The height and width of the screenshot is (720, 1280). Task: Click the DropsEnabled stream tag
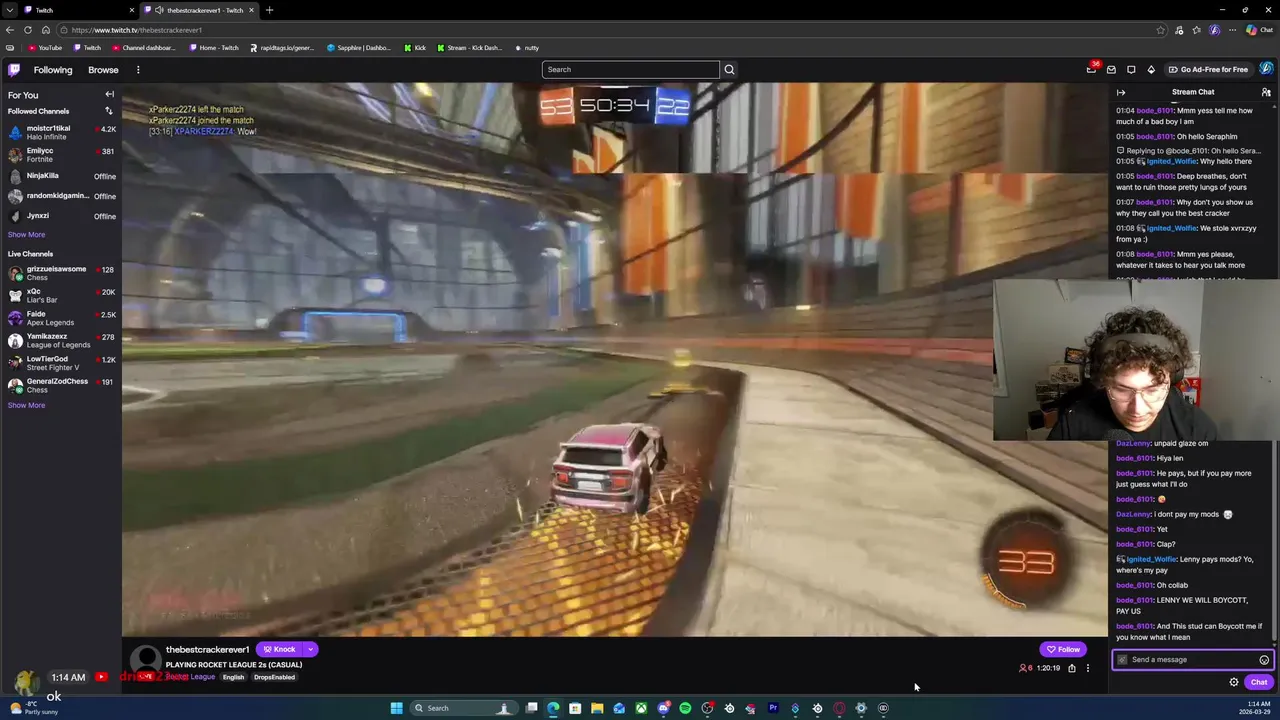[274, 677]
